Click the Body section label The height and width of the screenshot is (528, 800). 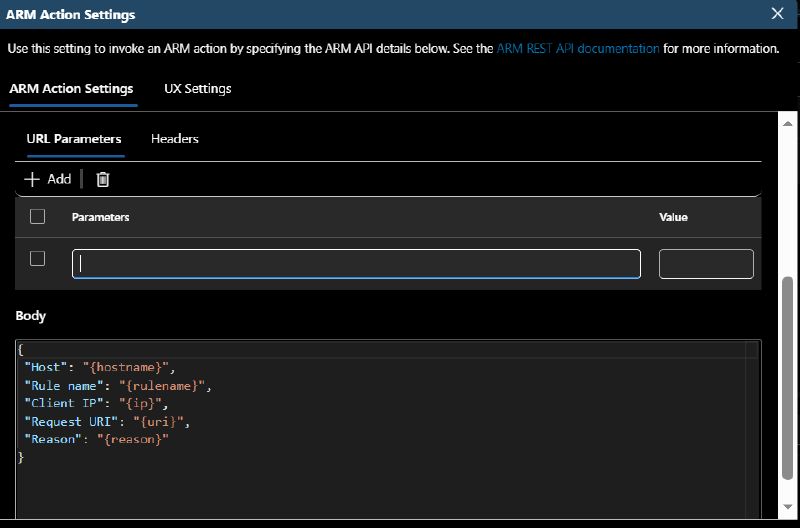point(31,316)
